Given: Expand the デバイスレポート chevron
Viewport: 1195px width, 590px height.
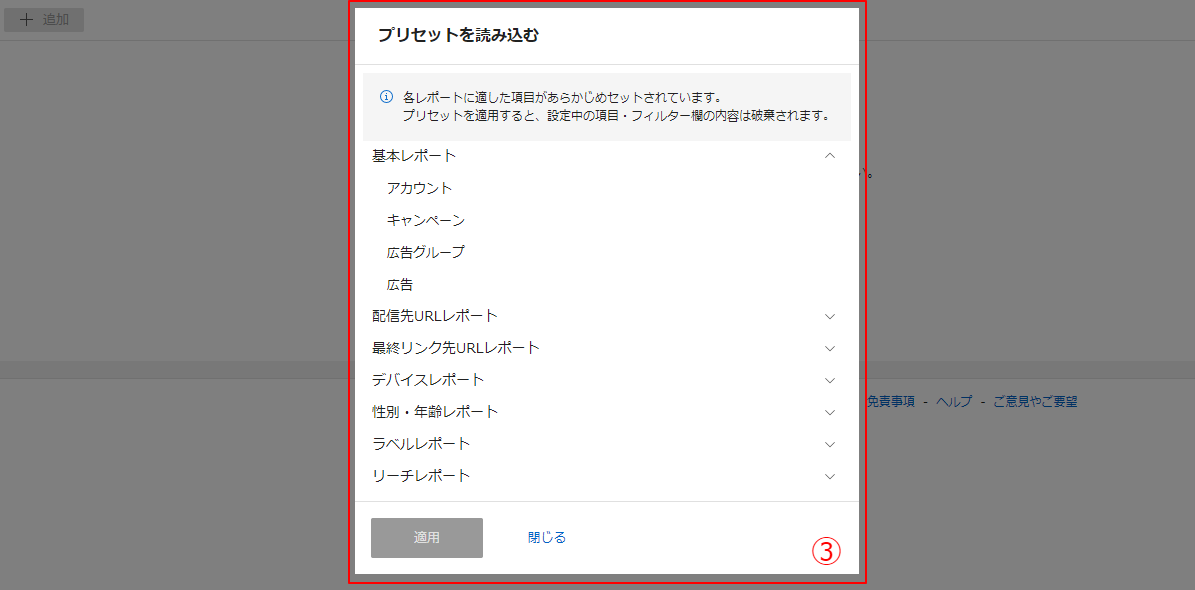Looking at the screenshot, I should [x=830, y=380].
